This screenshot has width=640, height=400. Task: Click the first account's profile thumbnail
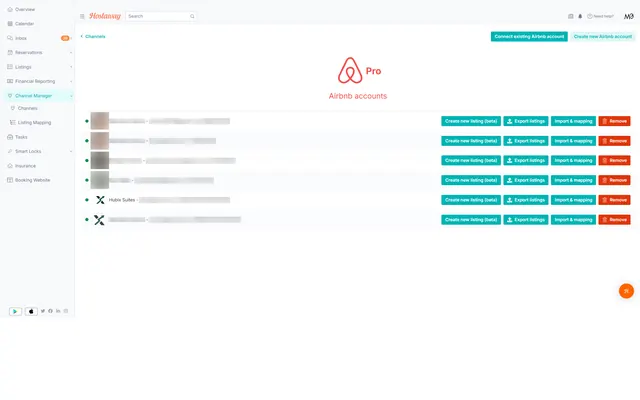pos(100,121)
